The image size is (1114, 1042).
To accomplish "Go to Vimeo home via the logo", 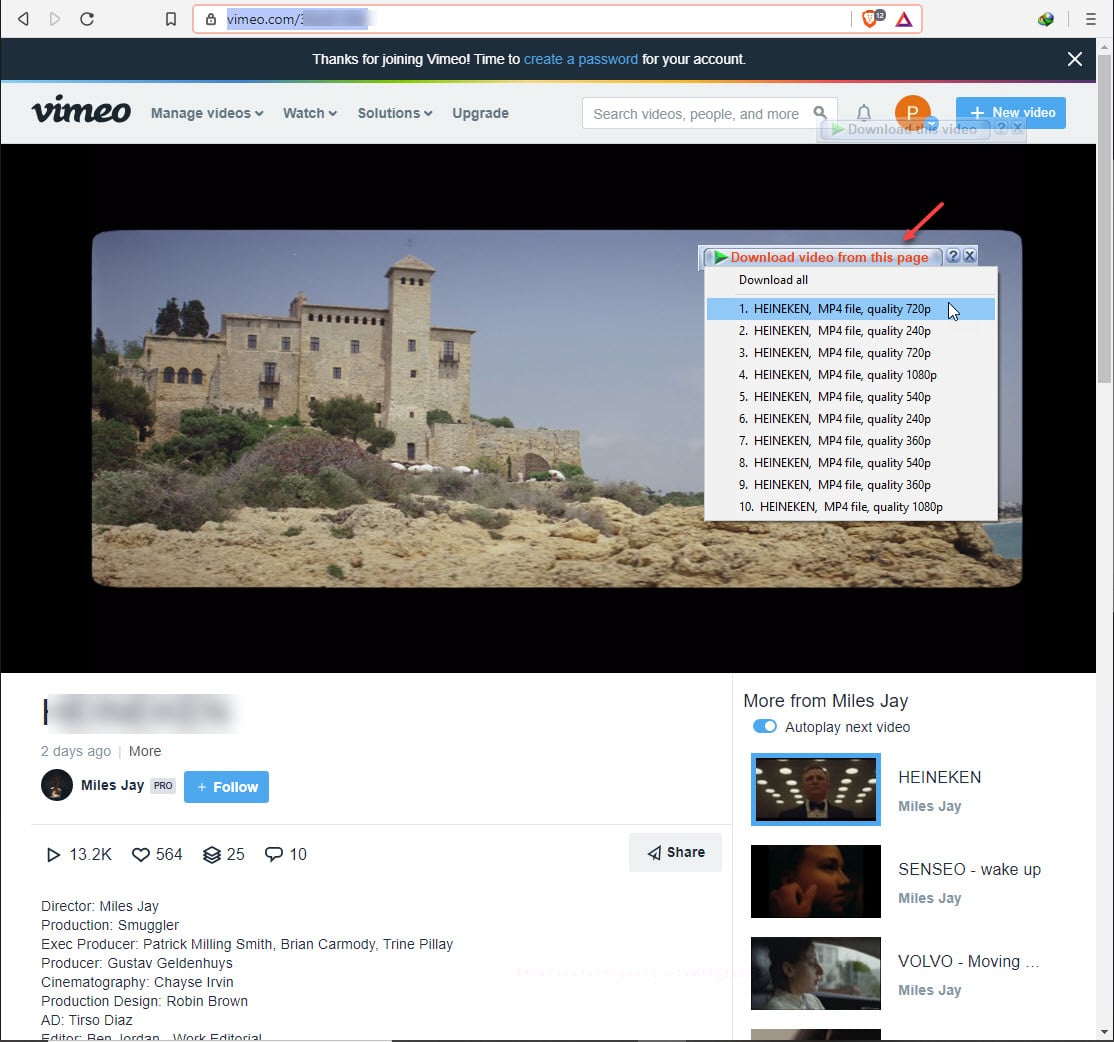I will pyautogui.click(x=81, y=110).
